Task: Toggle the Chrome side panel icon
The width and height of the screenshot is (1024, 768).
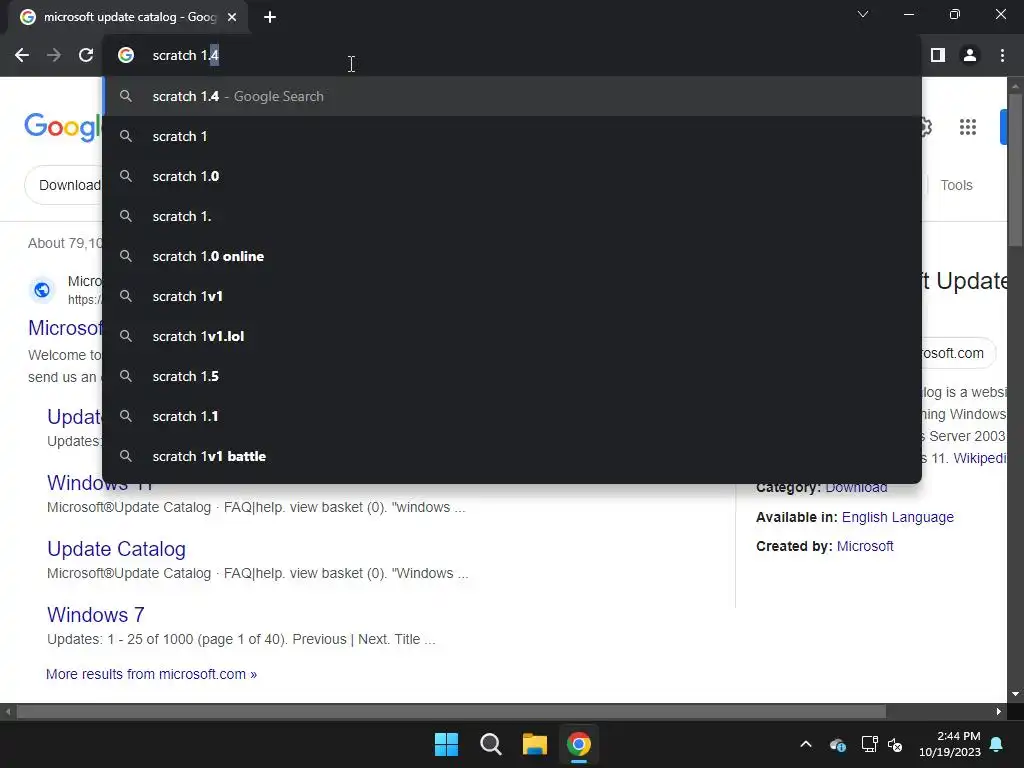Action: tap(938, 56)
